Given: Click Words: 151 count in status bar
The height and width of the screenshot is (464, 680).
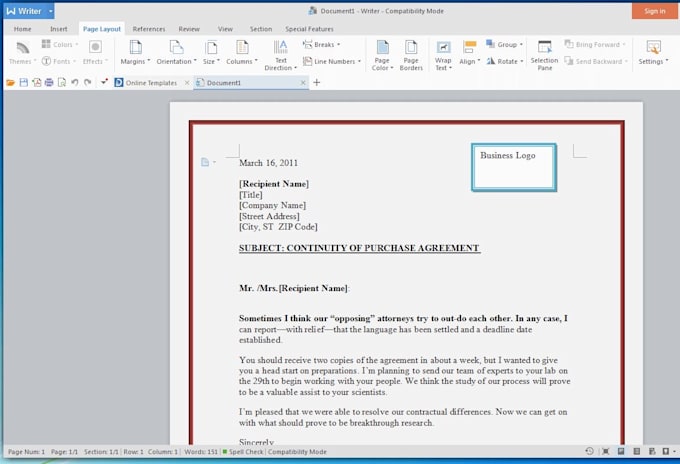Looking at the screenshot, I should [201, 452].
